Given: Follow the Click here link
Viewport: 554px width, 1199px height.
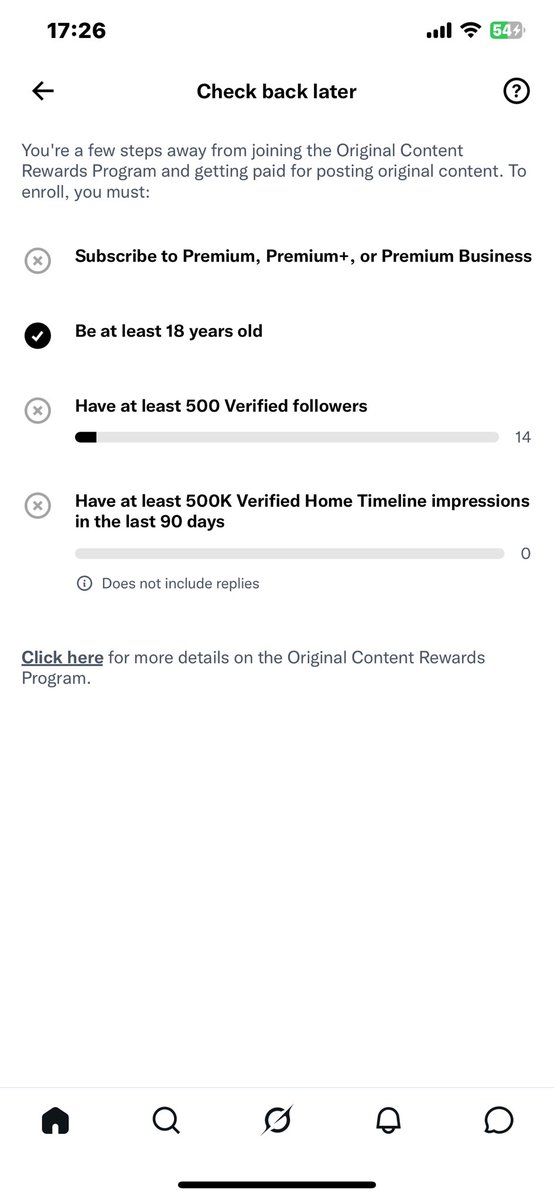Looking at the screenshot, I should tap(62, 657).
